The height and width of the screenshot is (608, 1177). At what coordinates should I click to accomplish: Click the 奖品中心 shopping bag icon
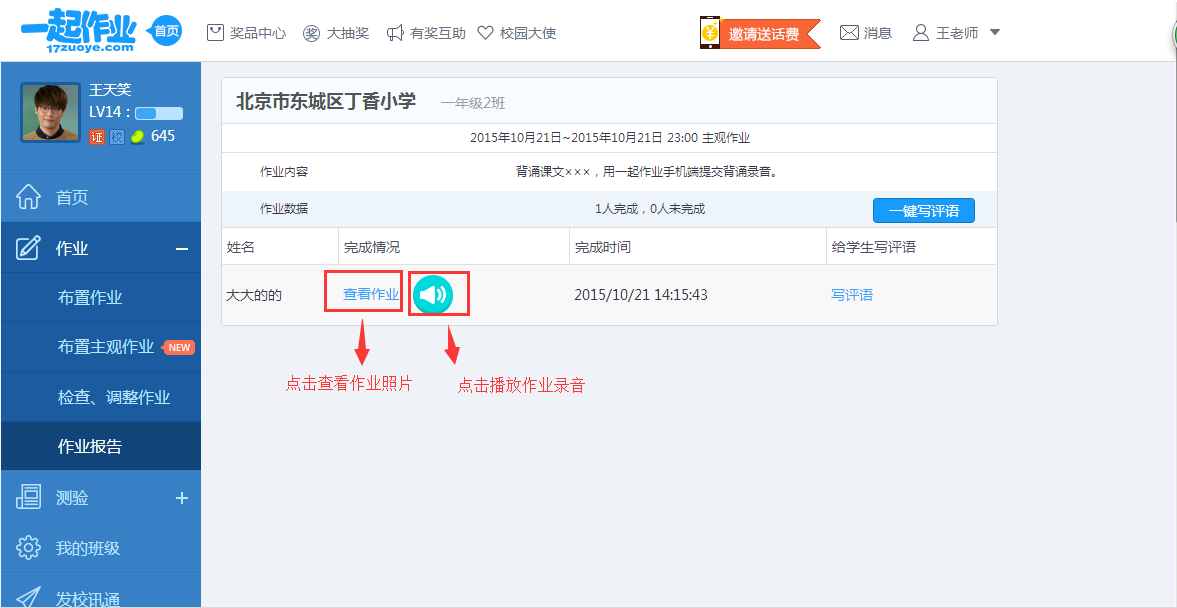click(215, 33)
